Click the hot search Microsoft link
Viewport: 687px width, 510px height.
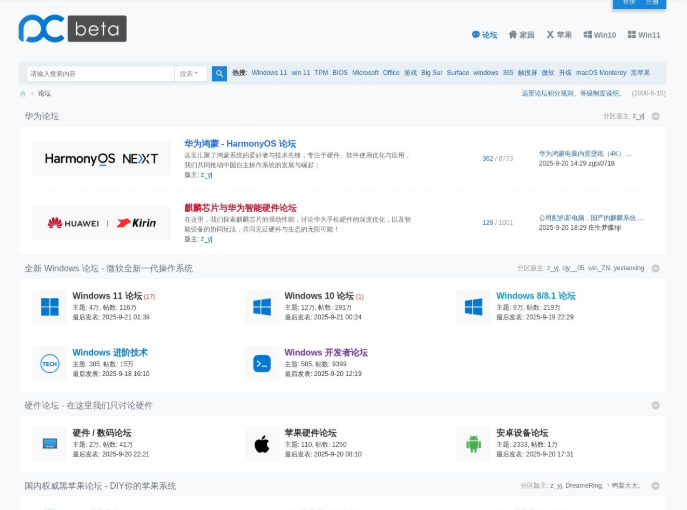coord(365,73)
